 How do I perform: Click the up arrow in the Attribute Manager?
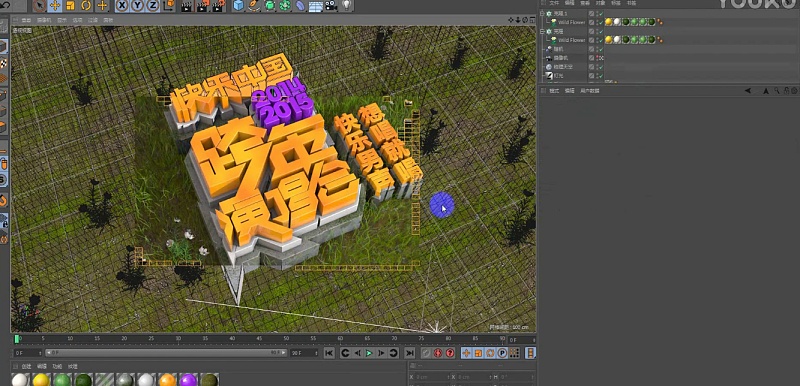pyautogui.click(x=766, y=91)
